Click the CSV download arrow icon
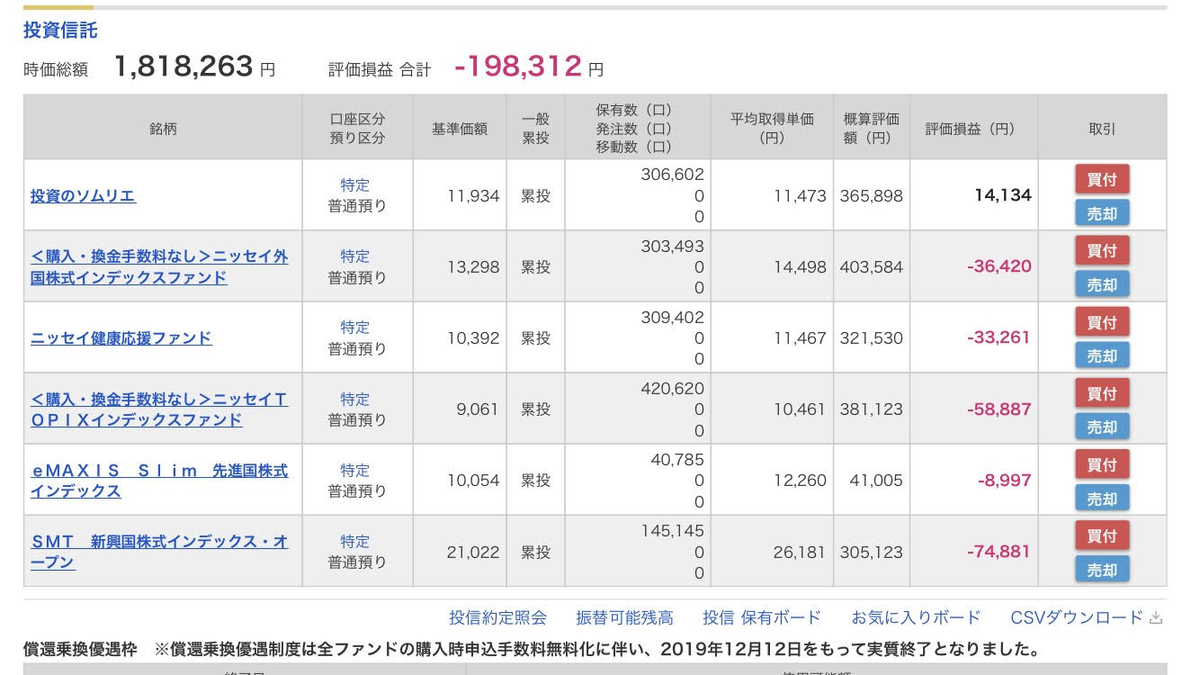Screen dimensions: 1200x675 [x=1156, y=618]
